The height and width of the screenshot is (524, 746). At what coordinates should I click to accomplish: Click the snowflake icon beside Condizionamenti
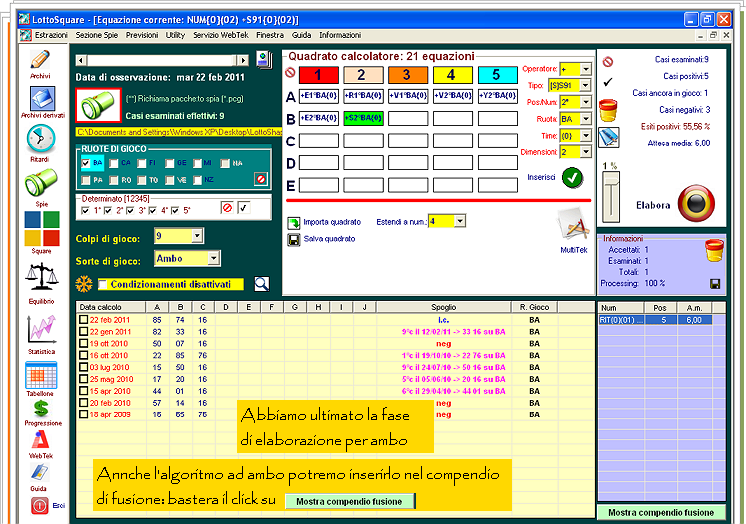[84, 284]
